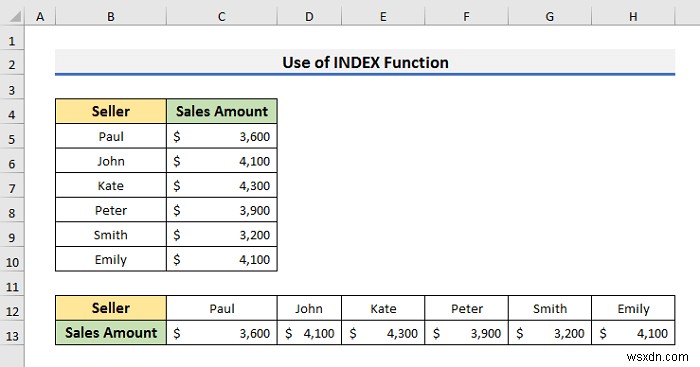Click the 'Use of INDEX Function' title cell
The image size is (700, 367).
[x=365, y=63]
